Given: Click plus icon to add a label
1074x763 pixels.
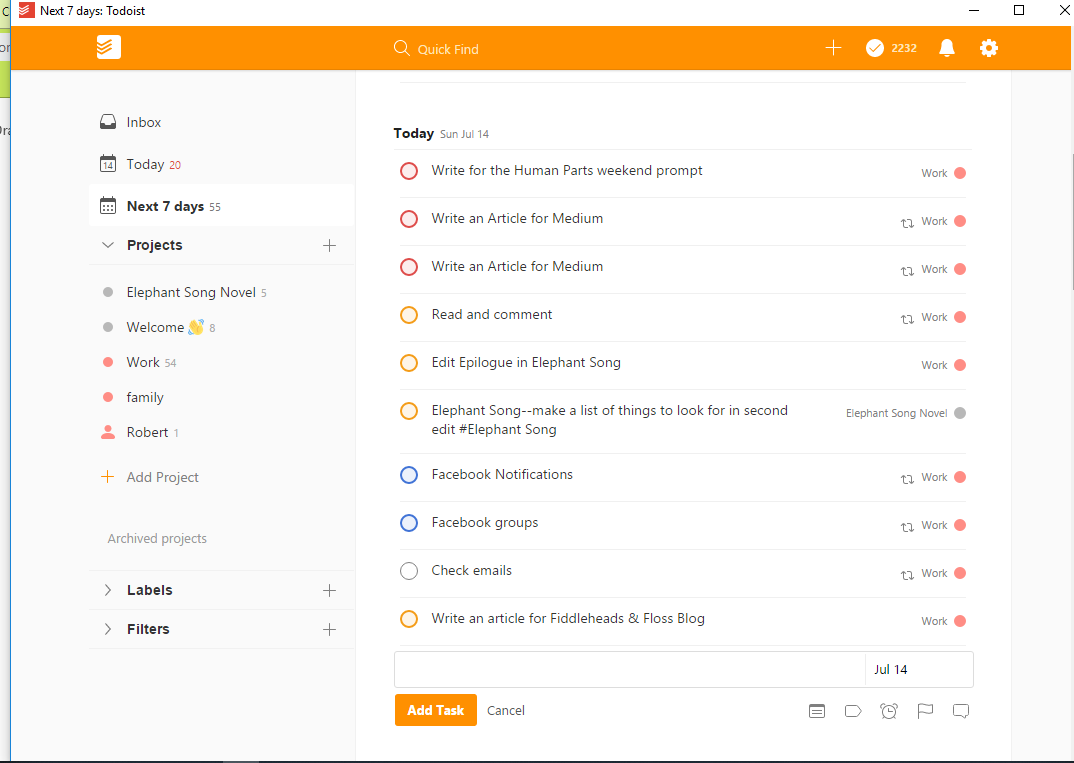Looking at the screenshot, I should click(329, 590).
